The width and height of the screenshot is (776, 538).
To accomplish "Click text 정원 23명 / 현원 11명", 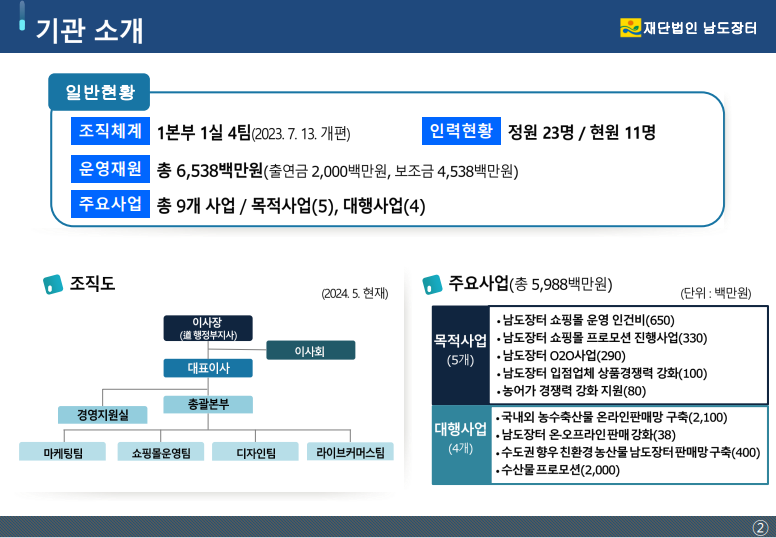I will pyautogui.click(x=582, y=132).
